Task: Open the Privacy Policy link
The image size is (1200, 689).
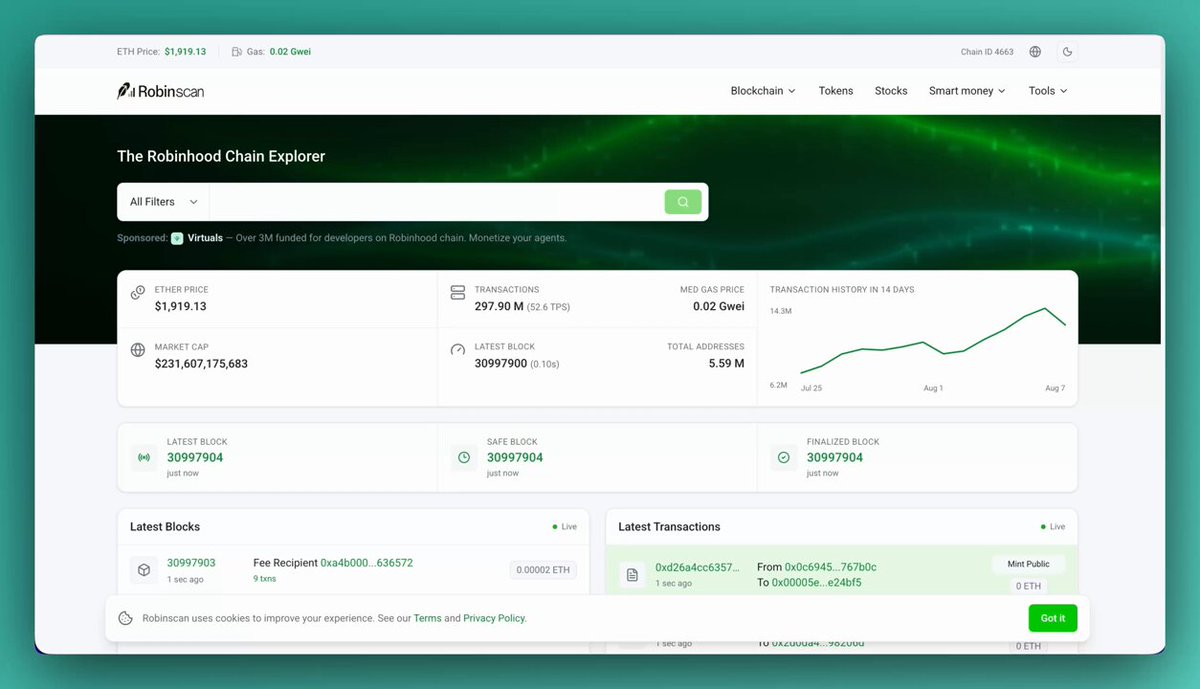Action: 494,618
